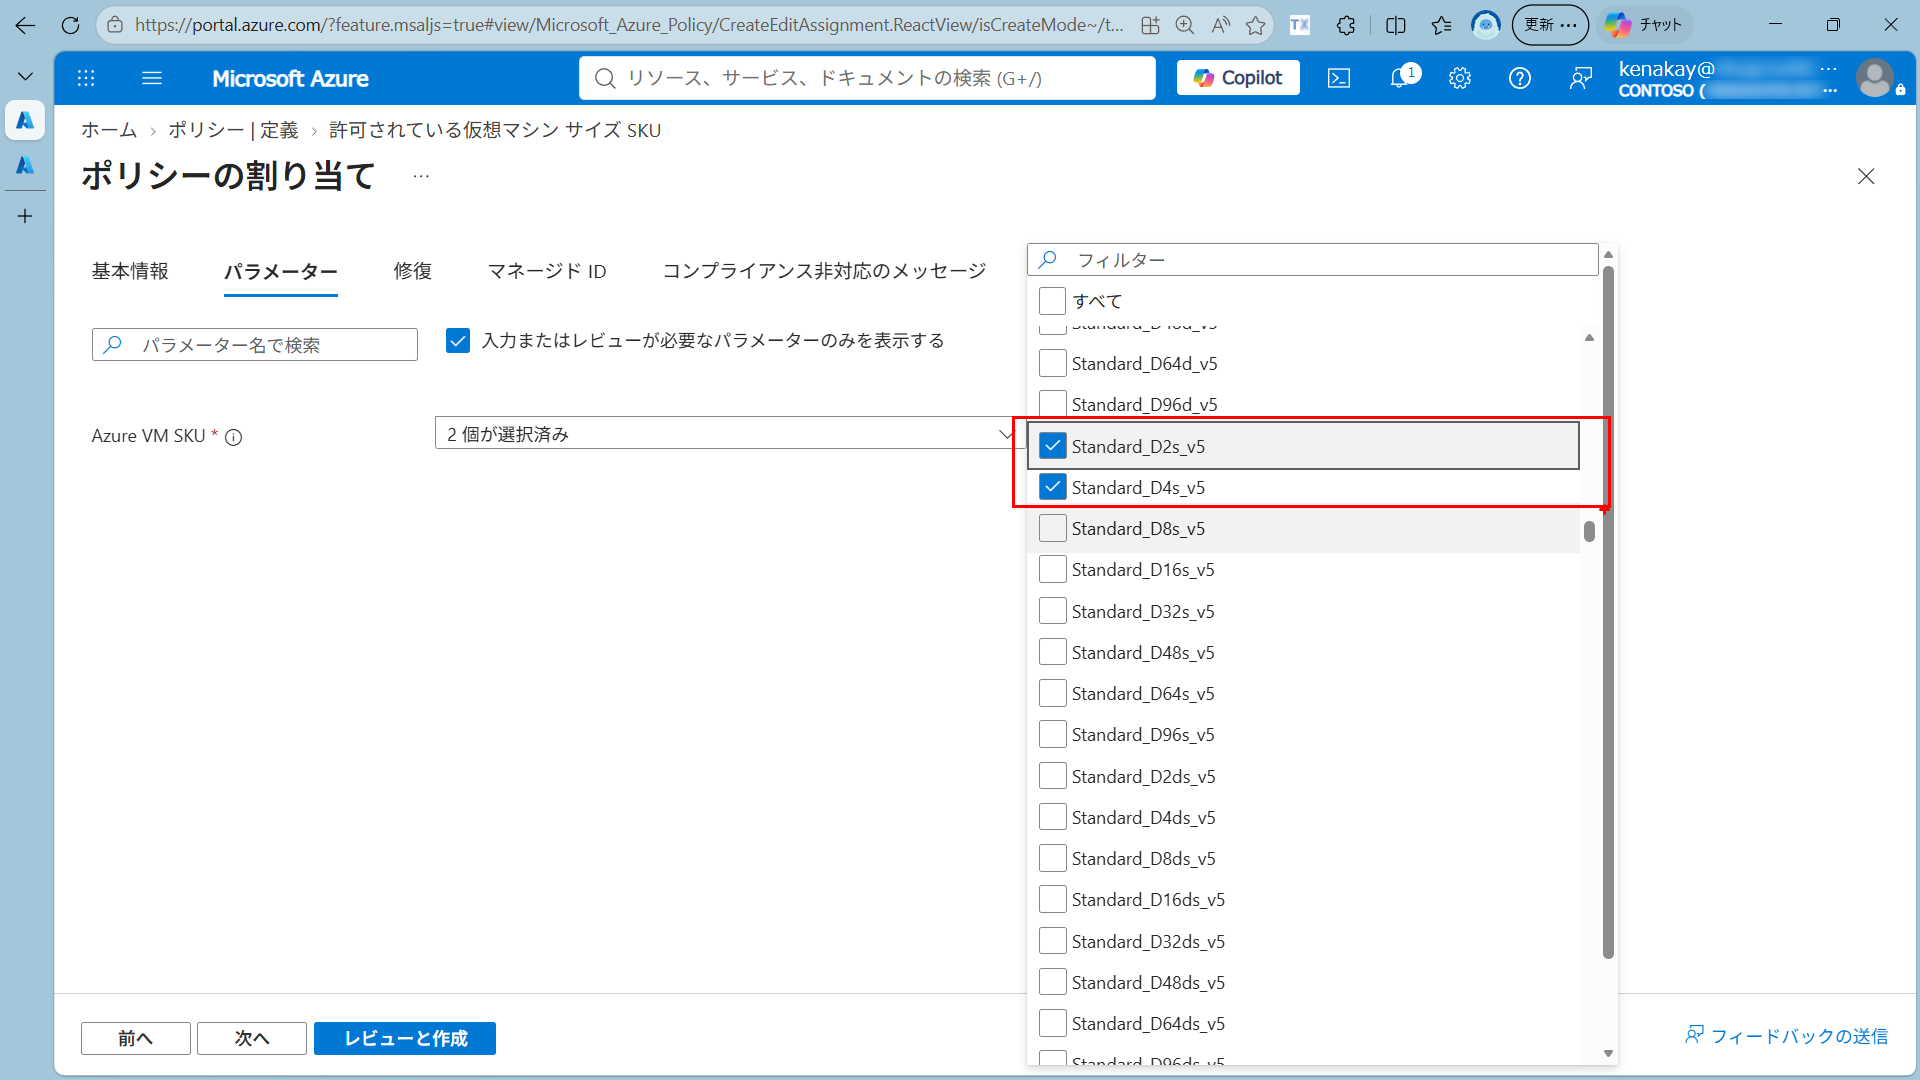
Task: Check Standard_D16s_v5
Action: pyautogui.click(x=1052, y=569)
